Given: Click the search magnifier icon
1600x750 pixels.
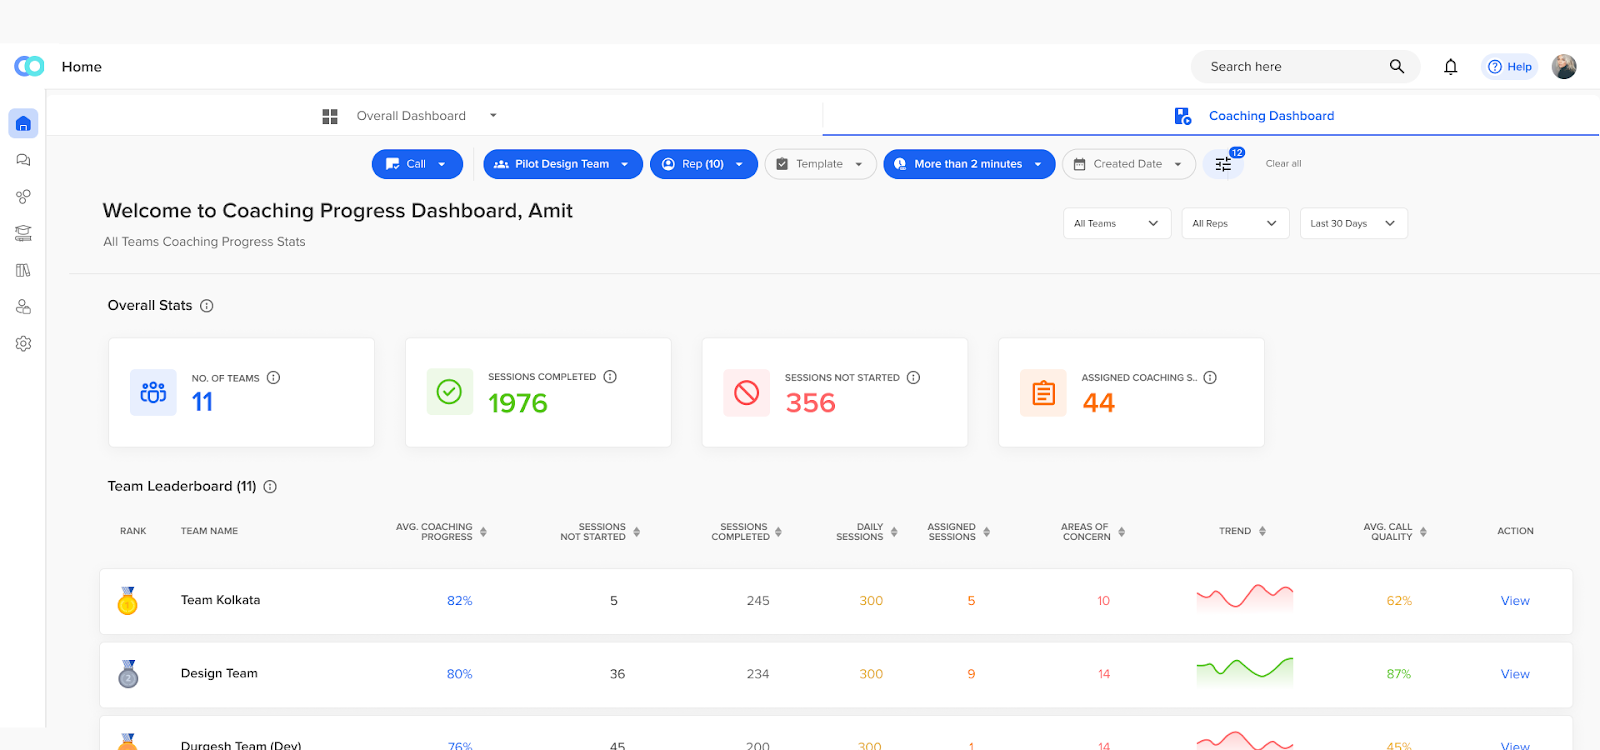Looking at the screenshot, I should pyautogui.click(x=1397, y=67).
